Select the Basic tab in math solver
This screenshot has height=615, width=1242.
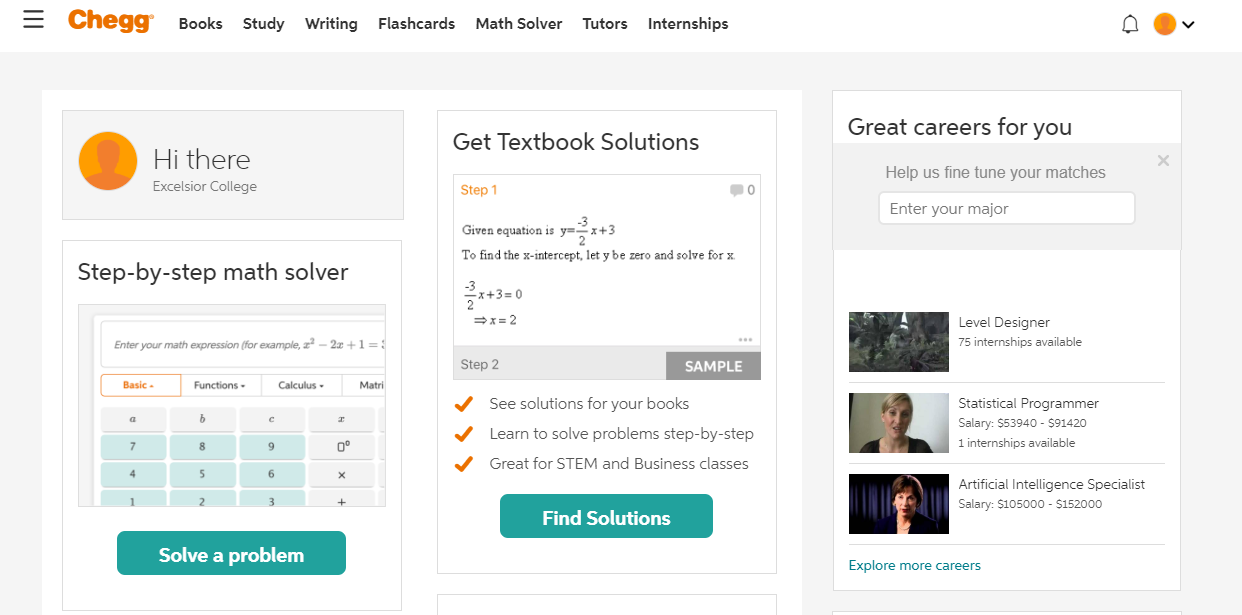pyautogui.click(x=141, y=385)
